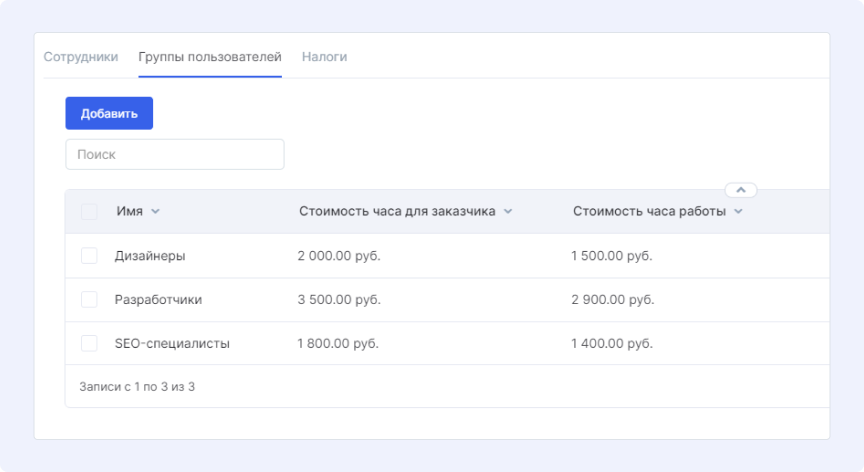Click the 2 000.00 руб. customer rate cell
Image resolution: width=864 pixels, height=472 pixels.
pos(338,256)
